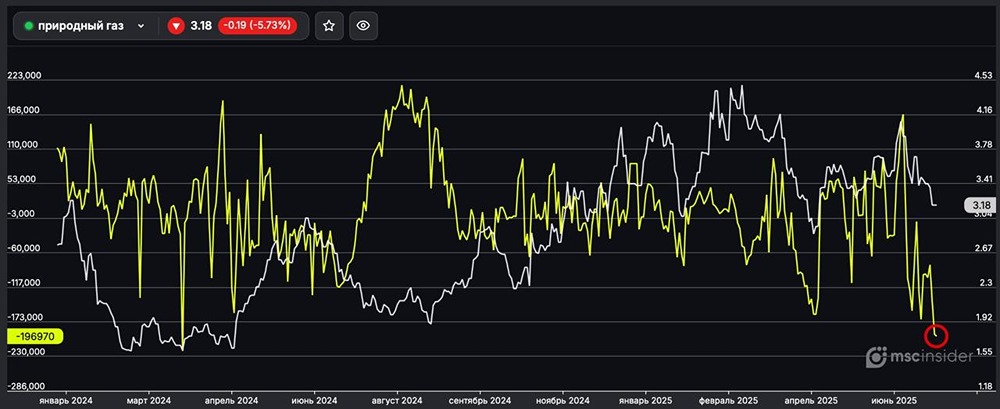Screen dimensions: 1000x409
Task: Click the 3.18 price value in header
Action: pyautogui.click(x=202, y=26)
